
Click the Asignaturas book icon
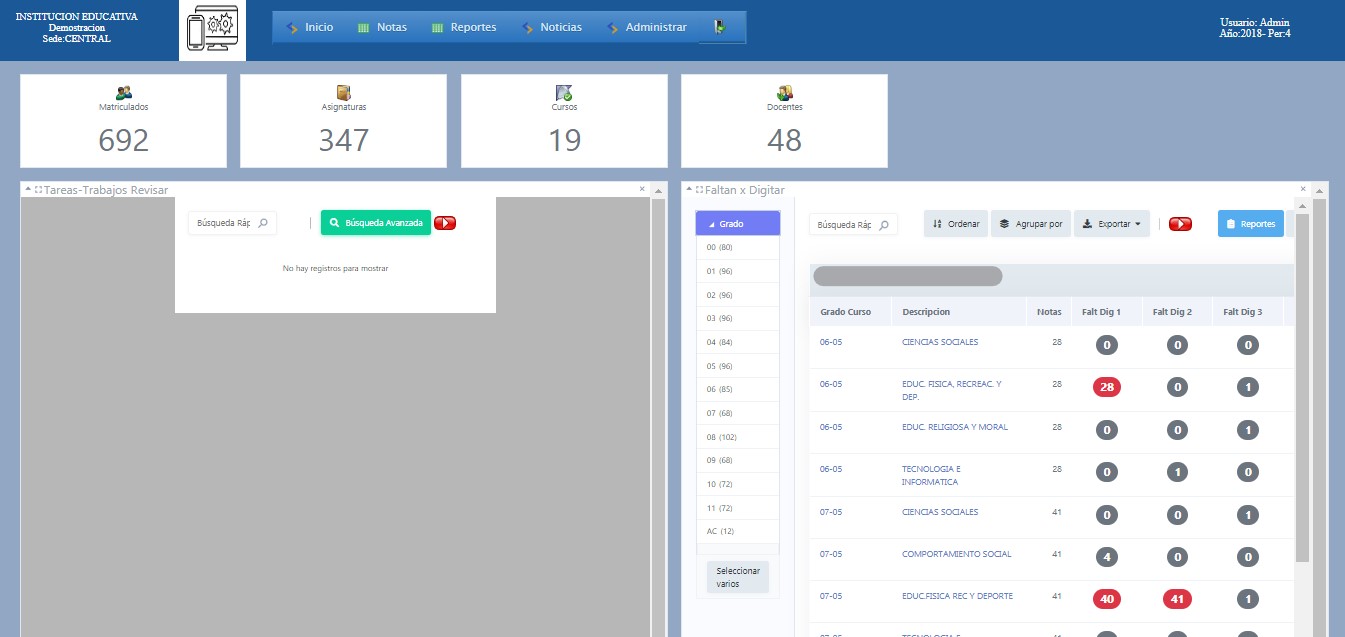[x=344, y=92]
